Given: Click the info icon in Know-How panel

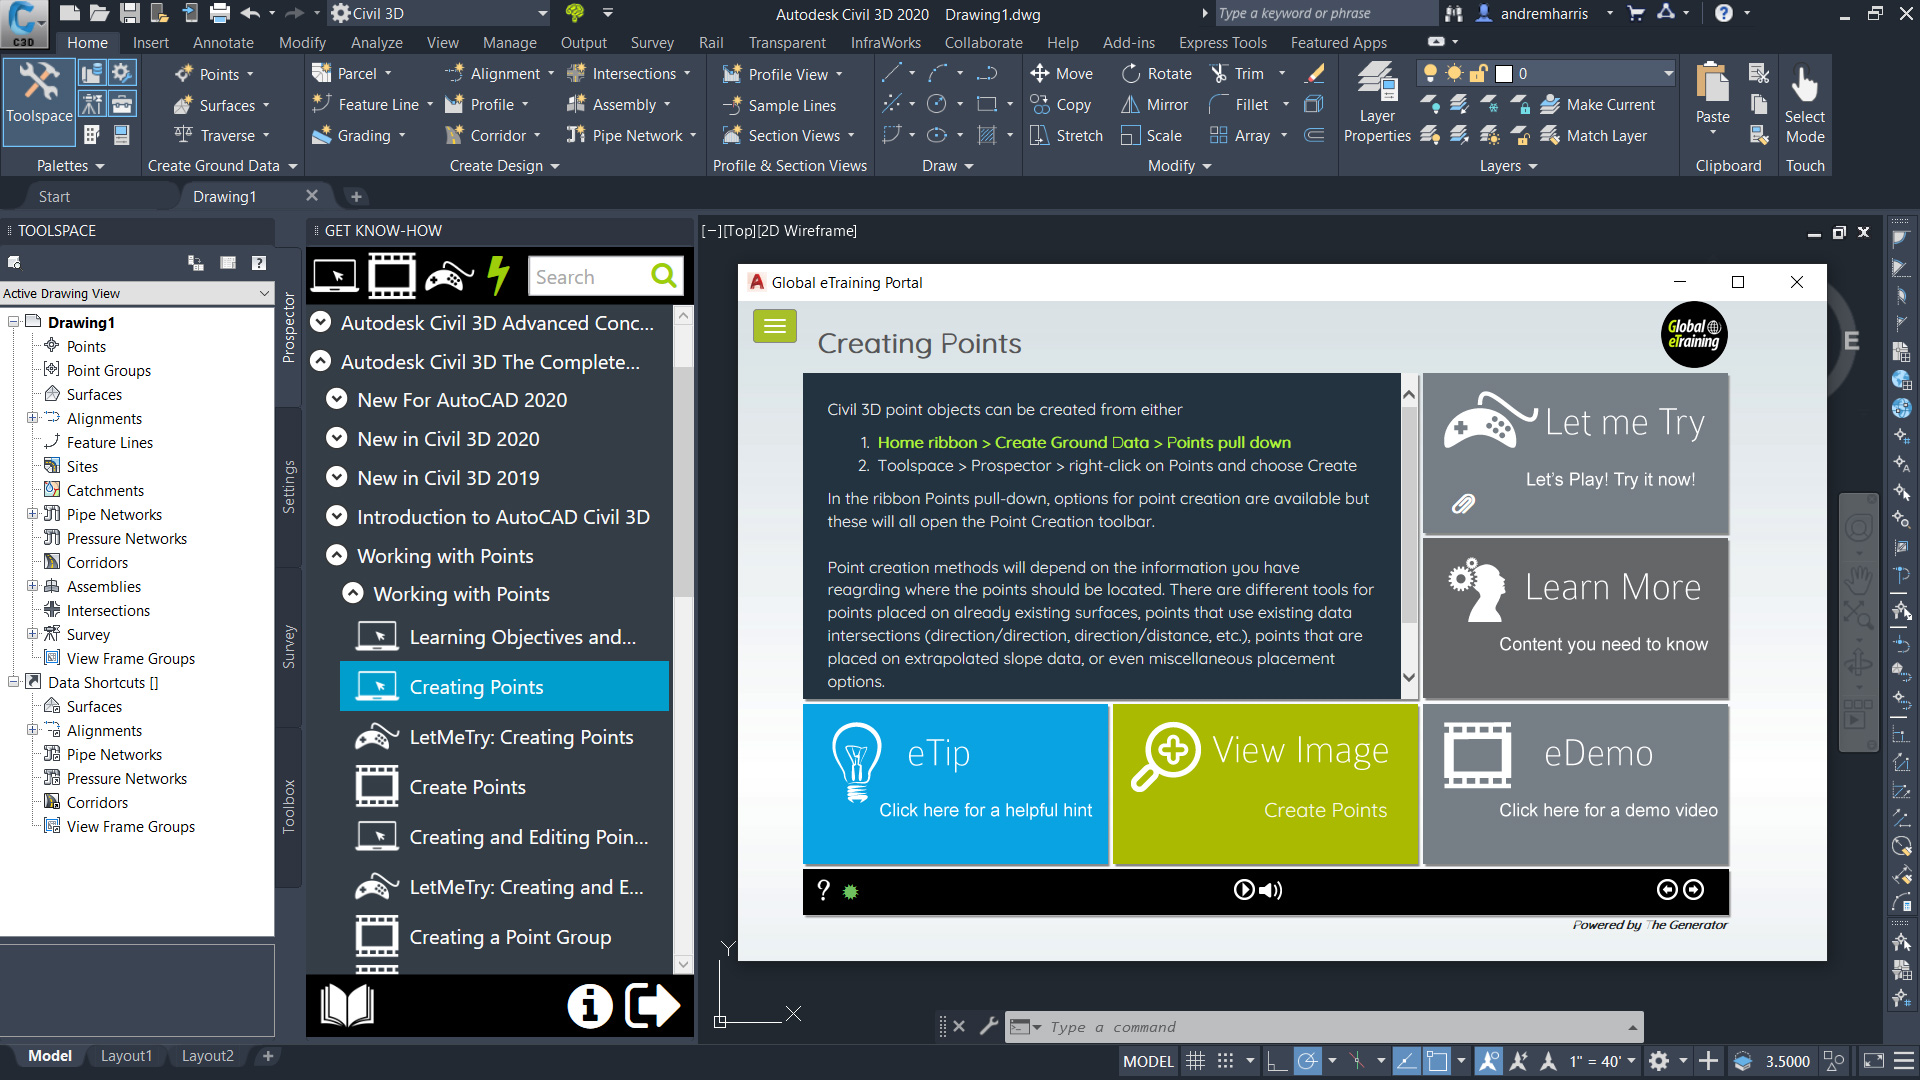Looking at the screenshot, I should click(x=590, y=1005).
